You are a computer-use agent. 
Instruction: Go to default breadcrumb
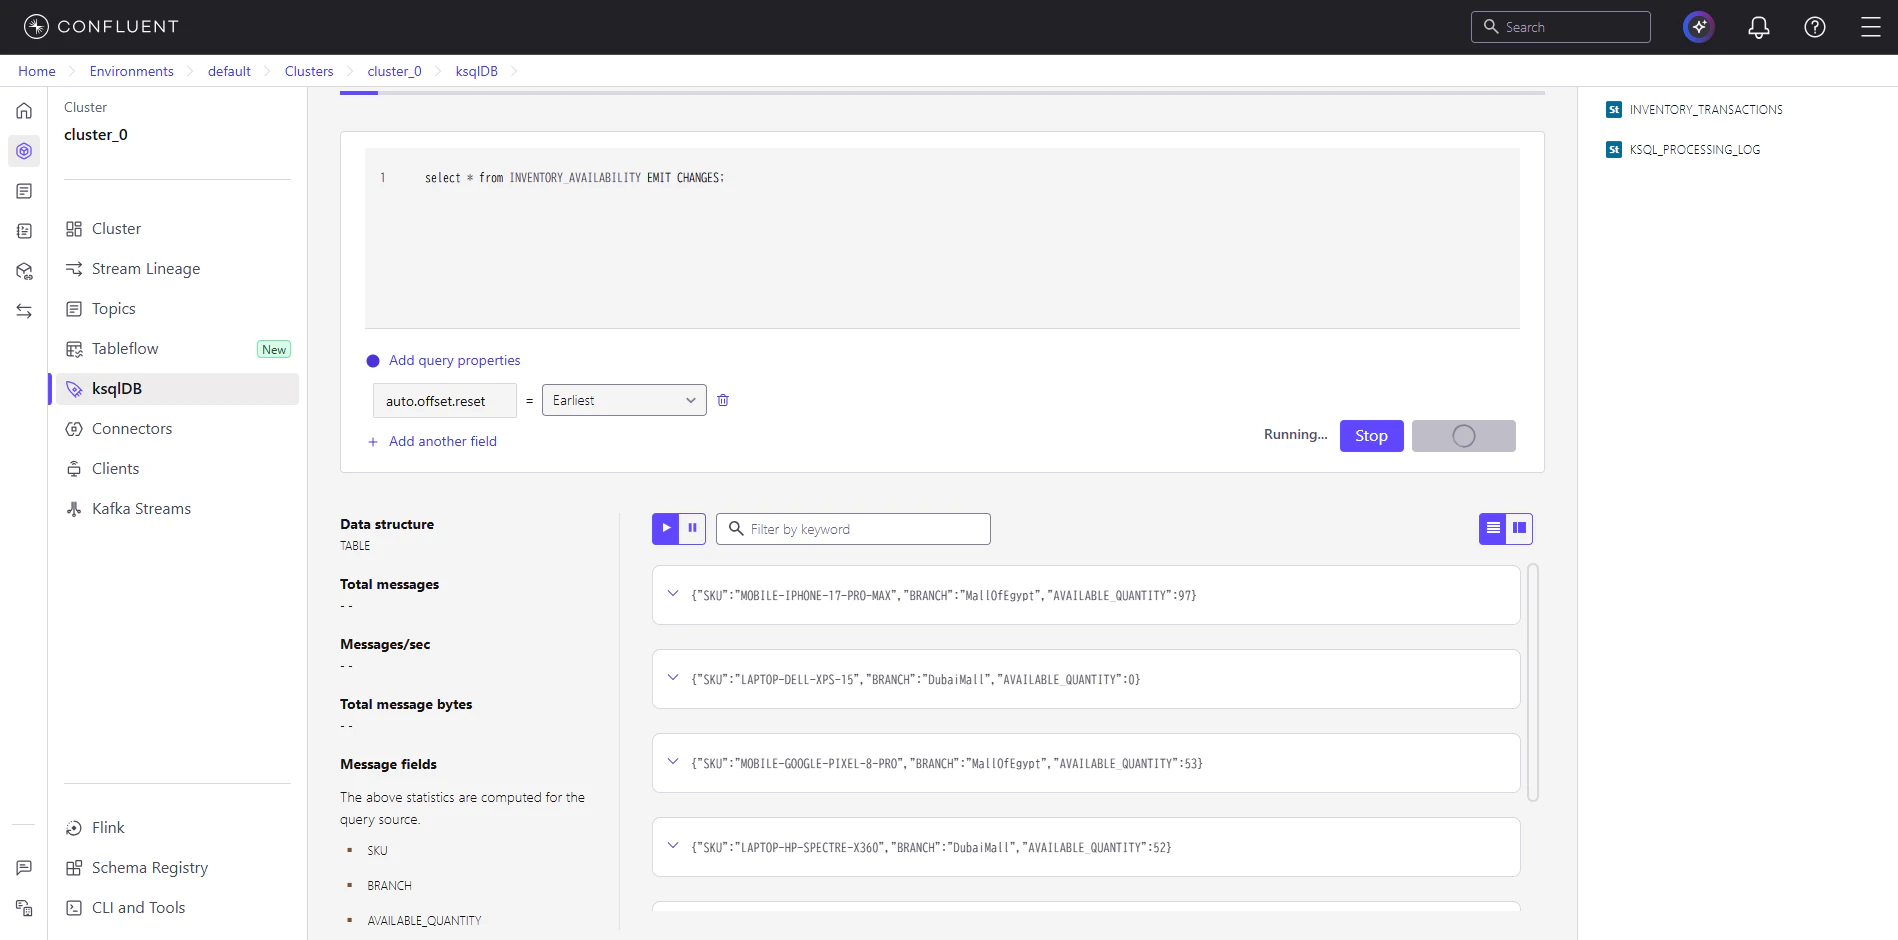click(229, 71)
